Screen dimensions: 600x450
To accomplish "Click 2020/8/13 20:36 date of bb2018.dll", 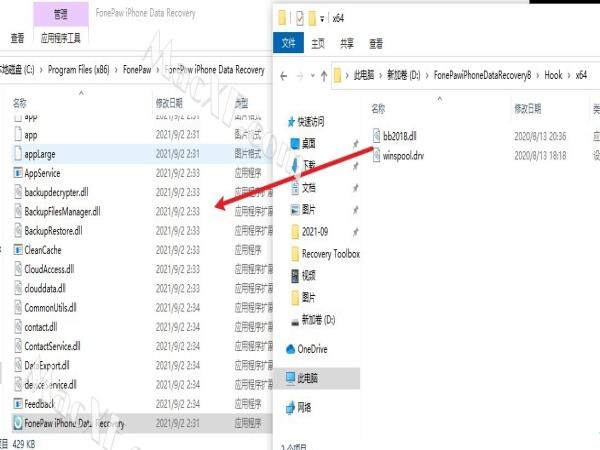I will point(540,136).
